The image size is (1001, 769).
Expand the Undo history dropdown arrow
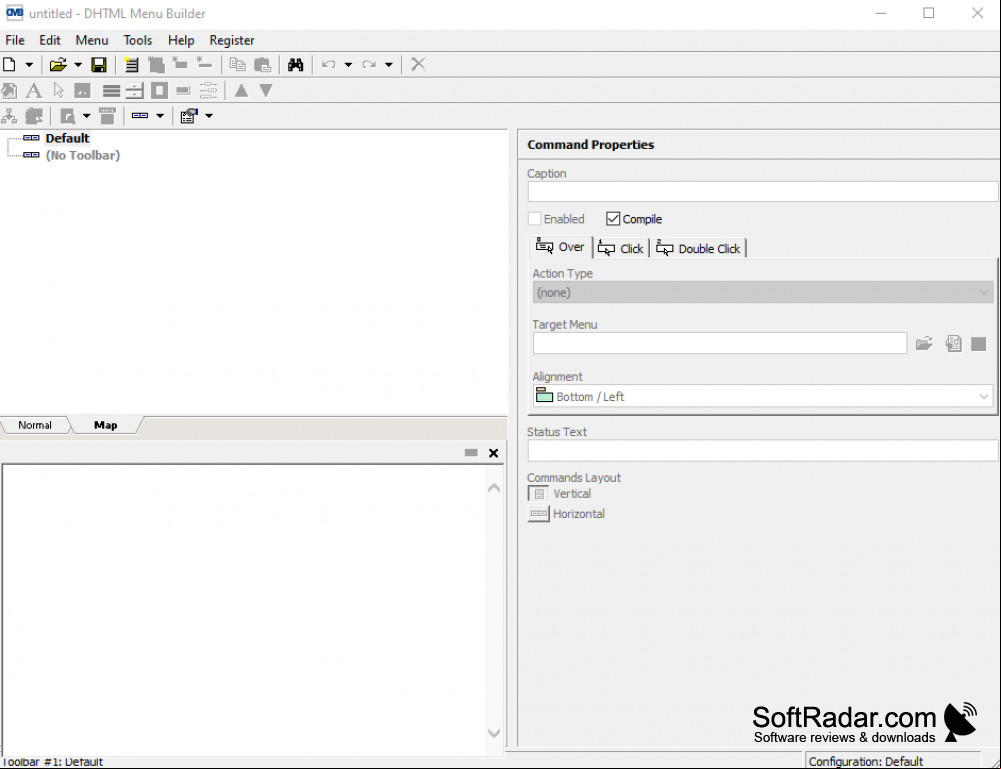(x=348, y=64)
